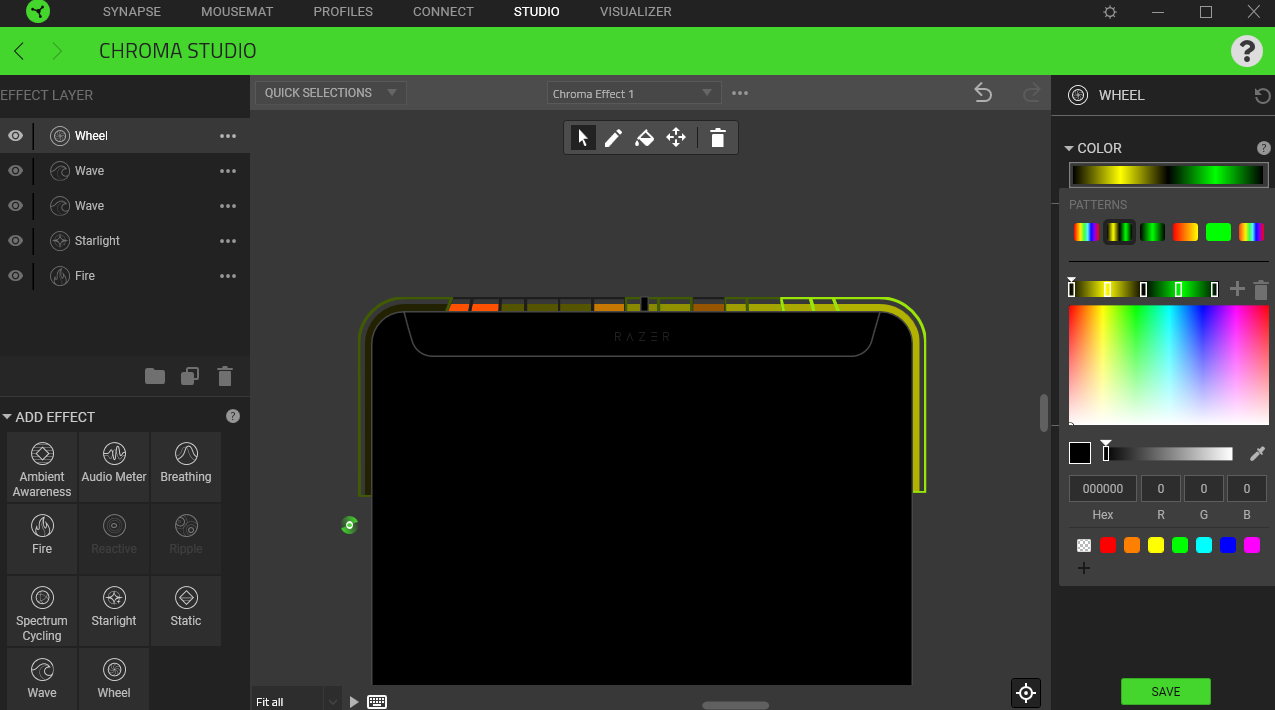Add a gradient color stop
Image resolution: width=1275 pixels, height=710 pixels.
pyautogui.click(x=1237, y=289)
